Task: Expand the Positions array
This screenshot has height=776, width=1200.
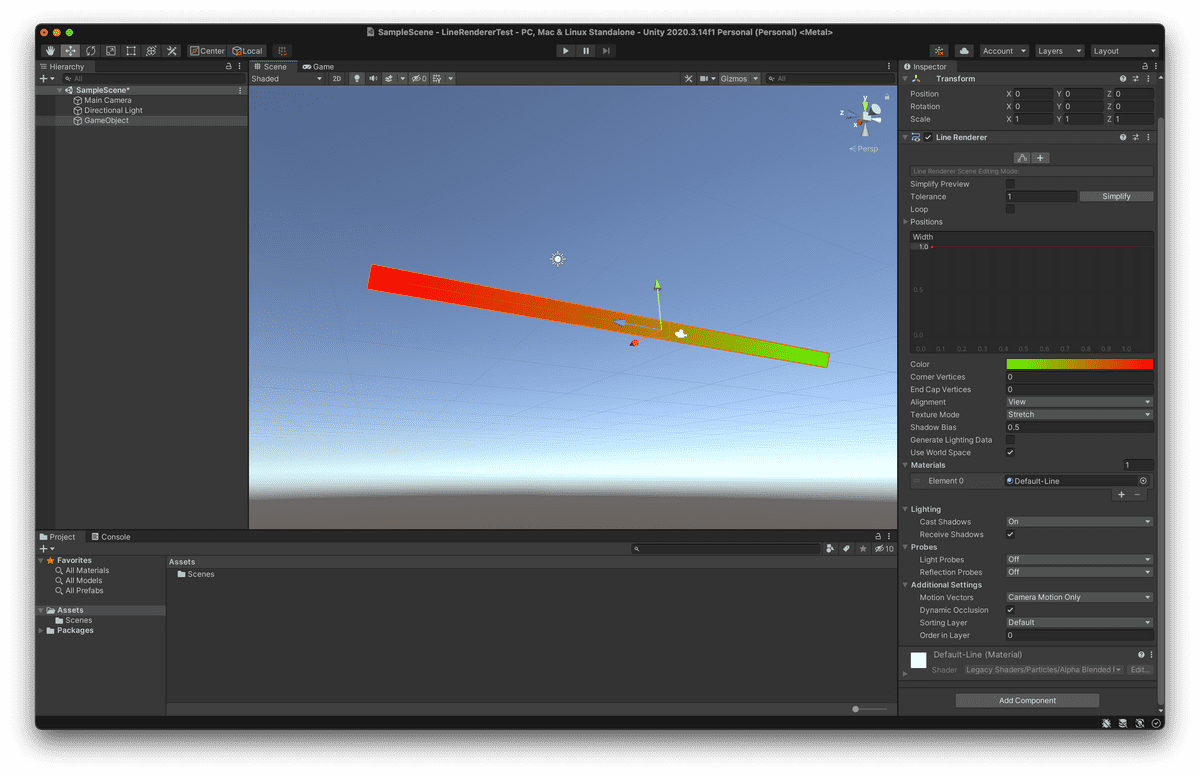Action: 907,222
